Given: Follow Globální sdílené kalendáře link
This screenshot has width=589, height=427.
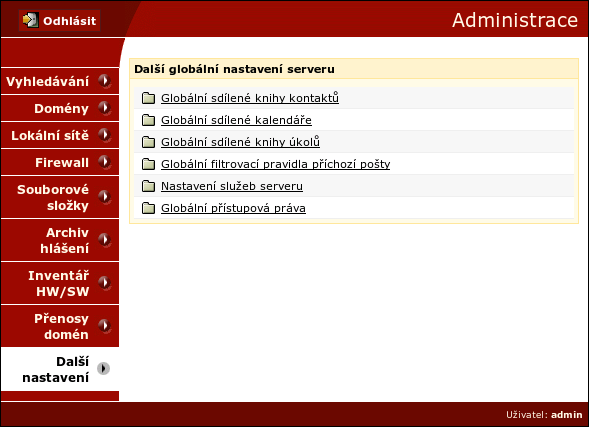Looking at the screenshot, I should click(x=236, y=120).
